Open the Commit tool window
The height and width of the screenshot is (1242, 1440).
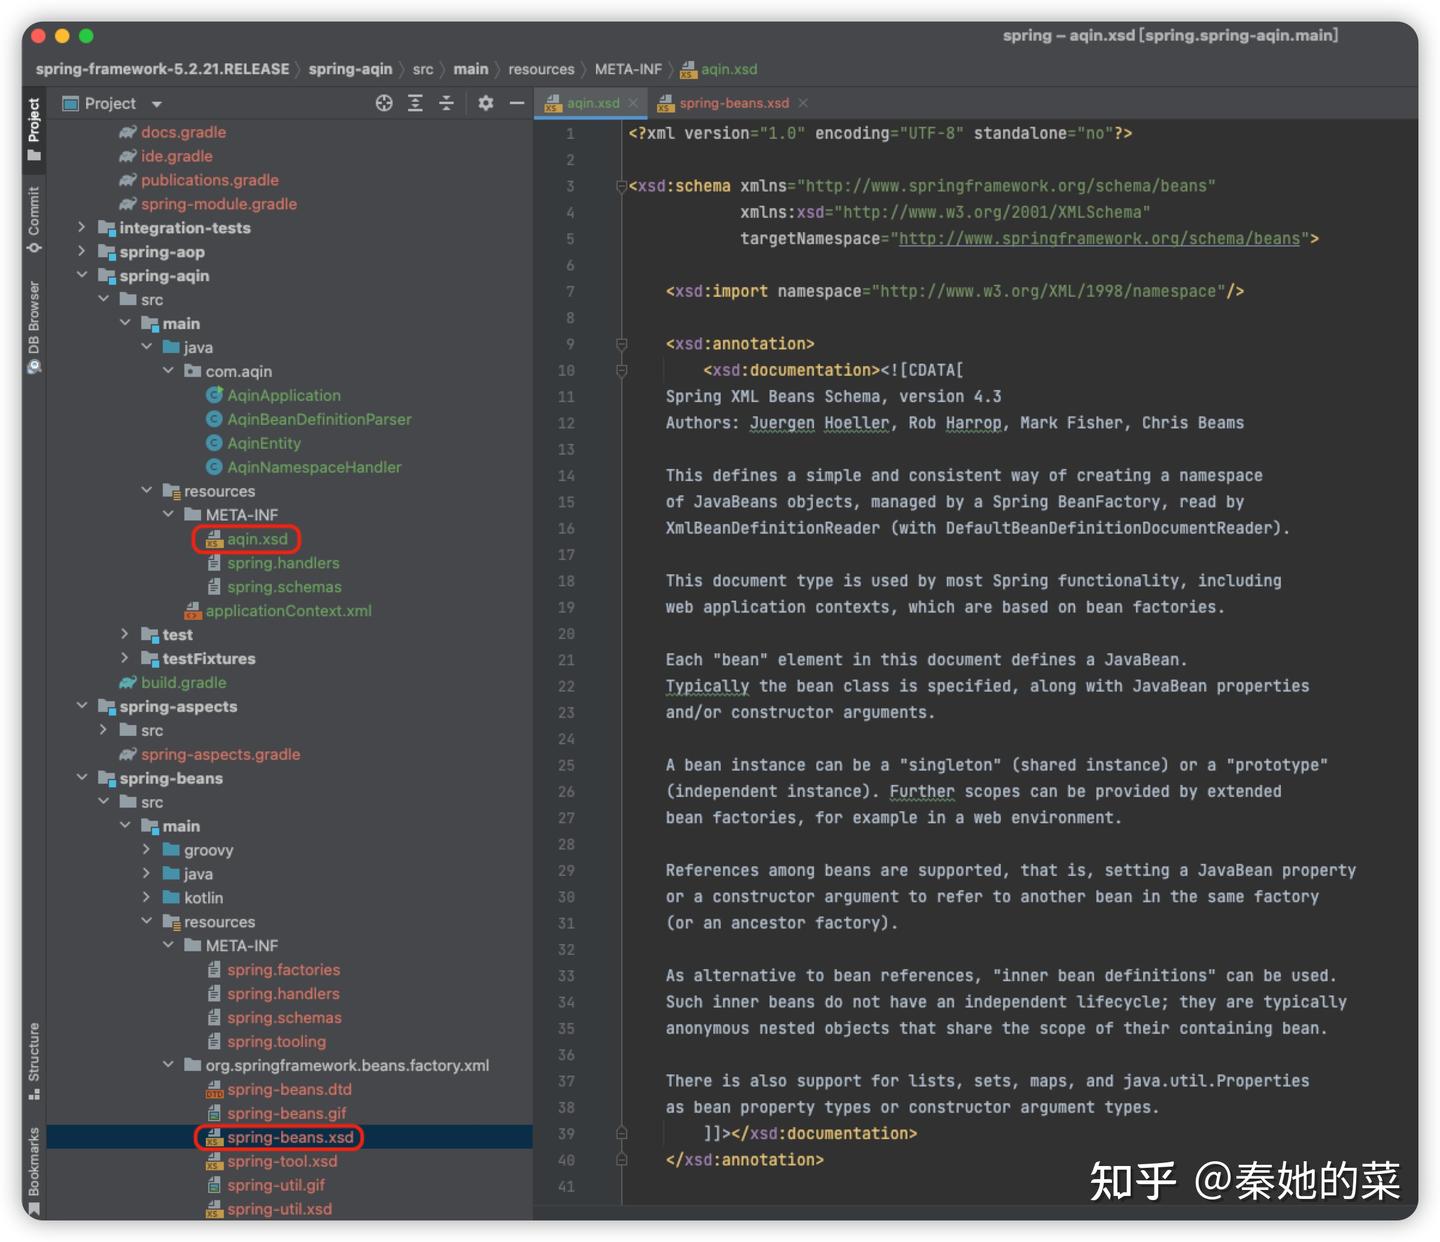[x=34, y=219]
